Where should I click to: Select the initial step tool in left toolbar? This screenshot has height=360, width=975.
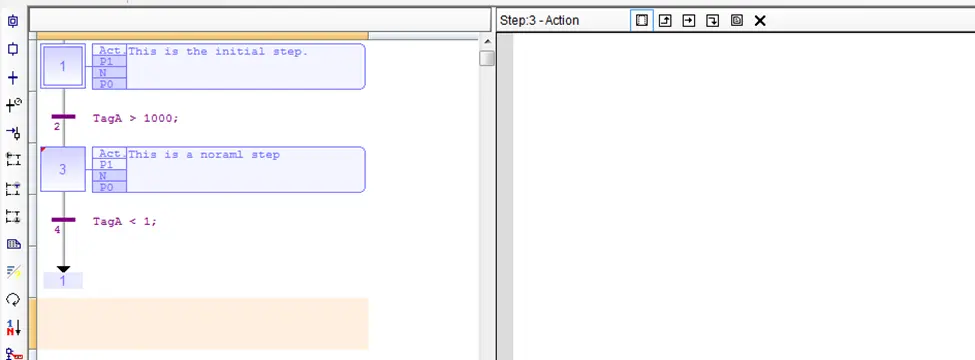(x=12, y=21)
